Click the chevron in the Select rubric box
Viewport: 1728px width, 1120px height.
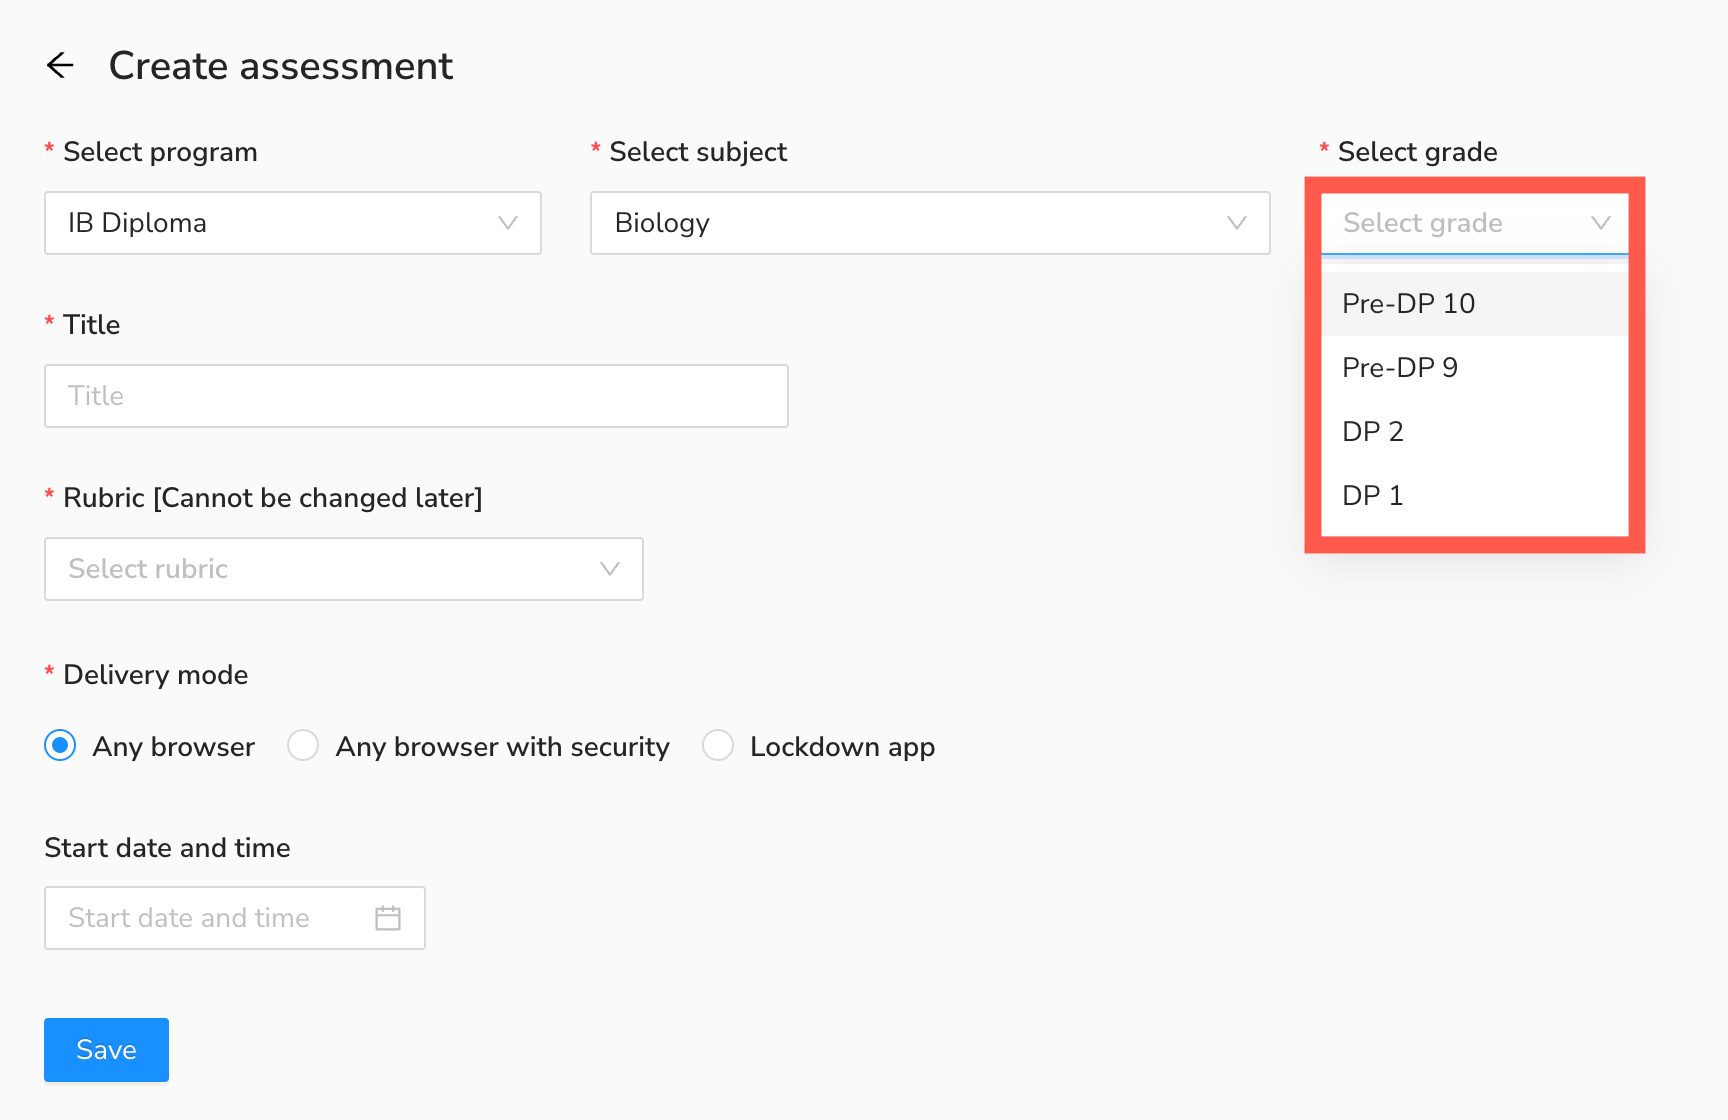(x=610, y=569)
